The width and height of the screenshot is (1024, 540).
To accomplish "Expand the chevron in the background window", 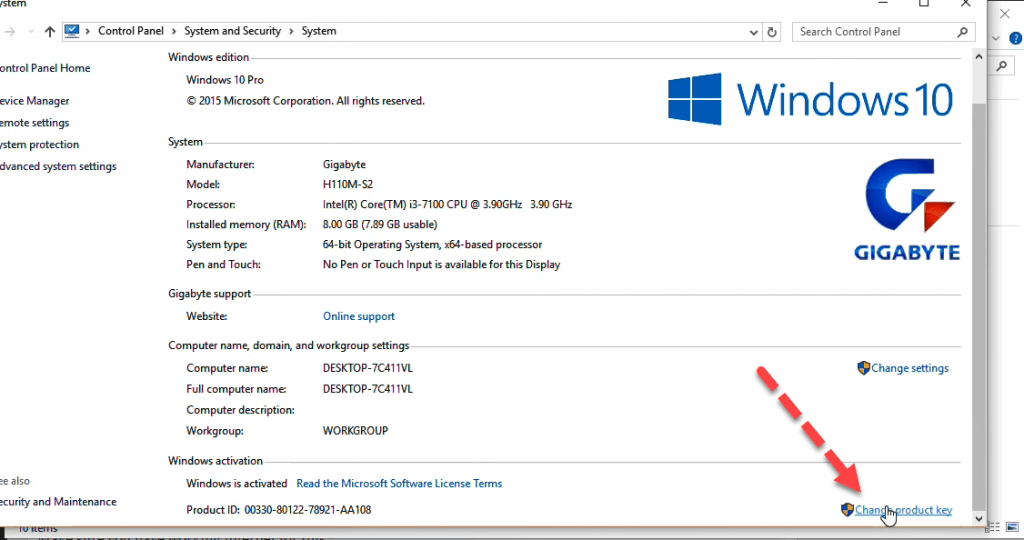I will [x=996, y=39].
